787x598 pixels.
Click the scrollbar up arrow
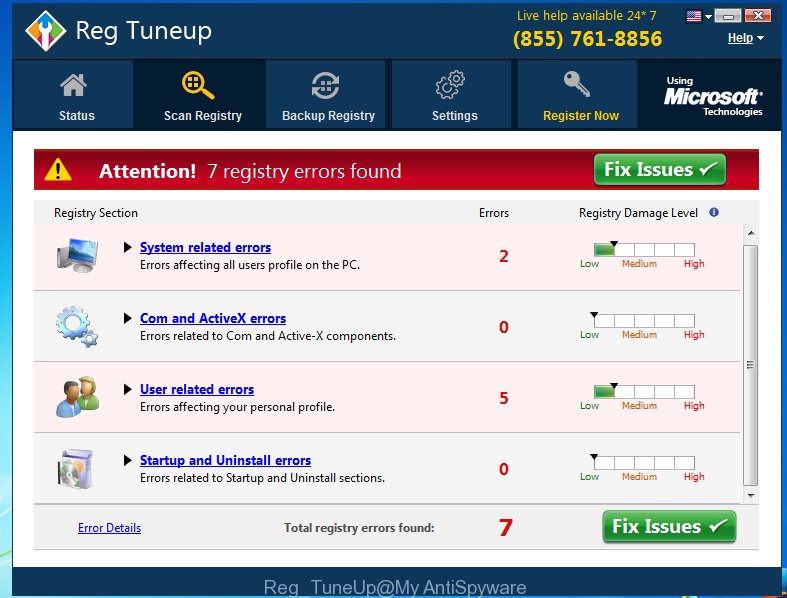tap(751, 233)
